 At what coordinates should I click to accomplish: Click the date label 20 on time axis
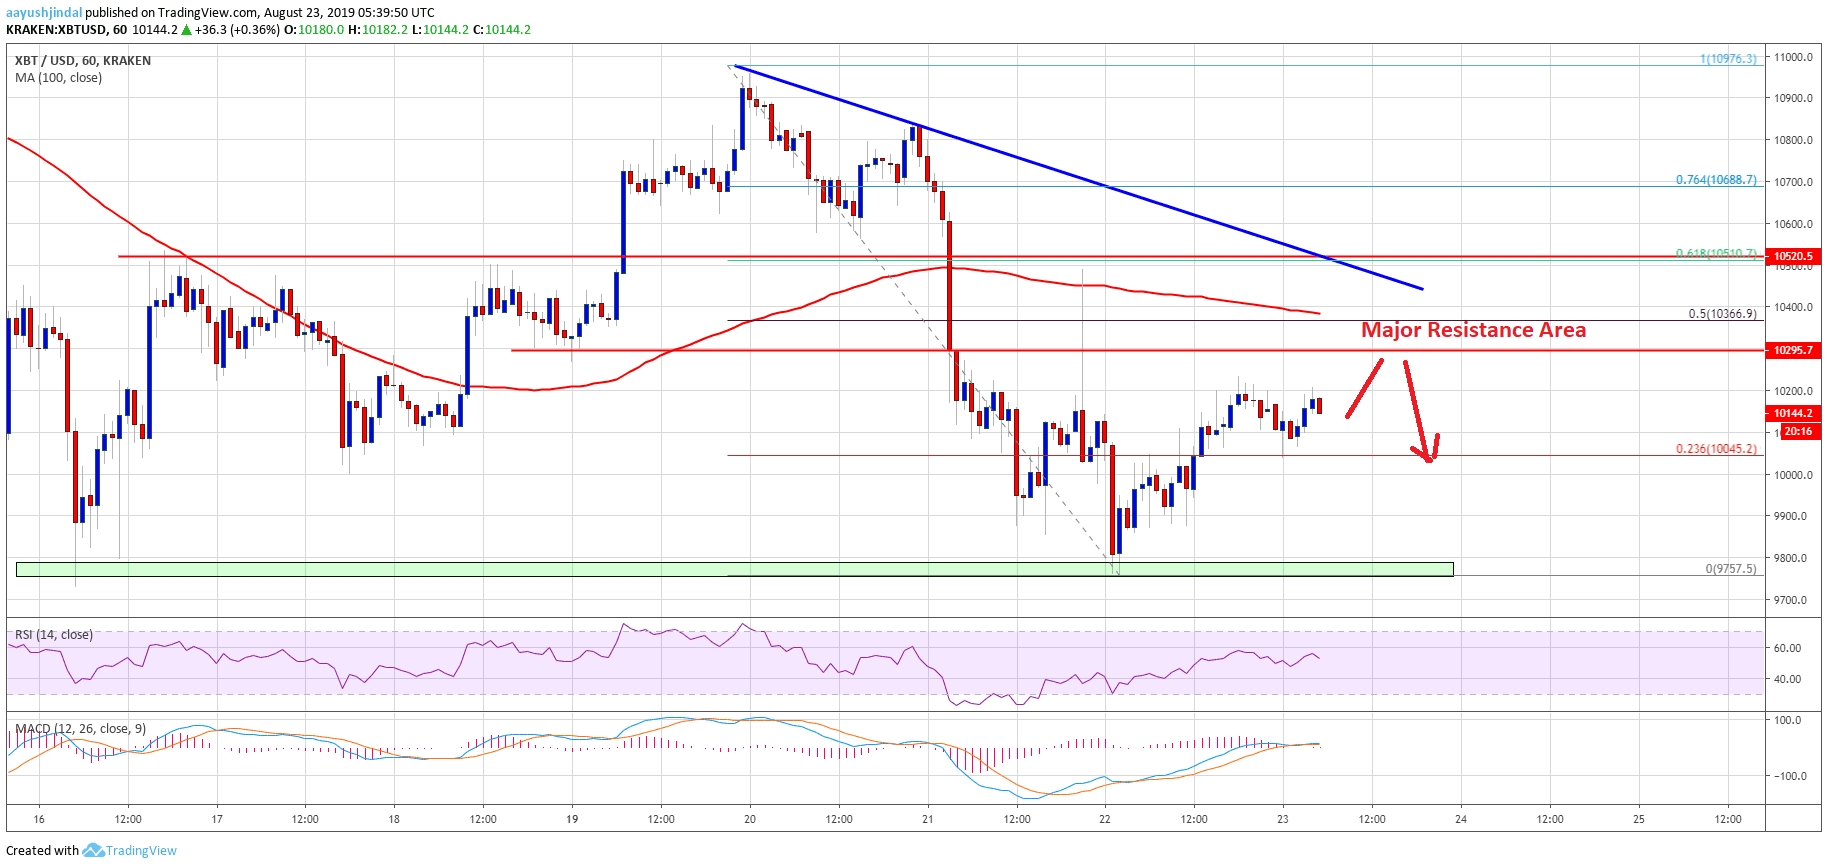coord(750,819)
